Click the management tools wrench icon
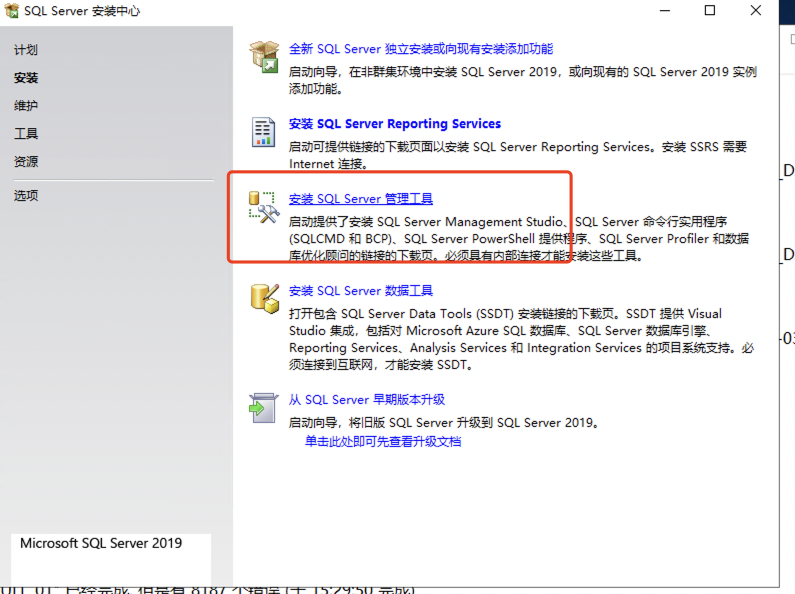The height and width of the screenshot is (594, 795). pyautogui.click(x=263, y=207)
